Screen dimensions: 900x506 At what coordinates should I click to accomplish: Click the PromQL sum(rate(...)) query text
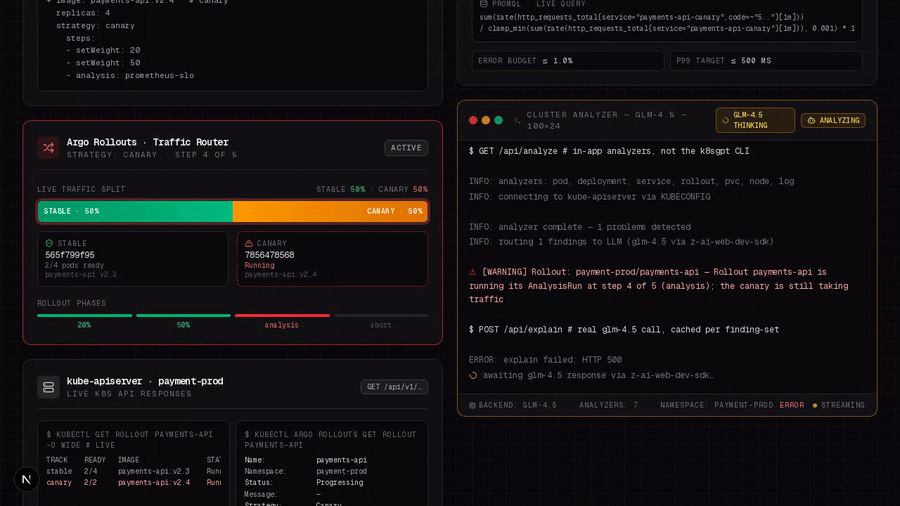(667, 22)
